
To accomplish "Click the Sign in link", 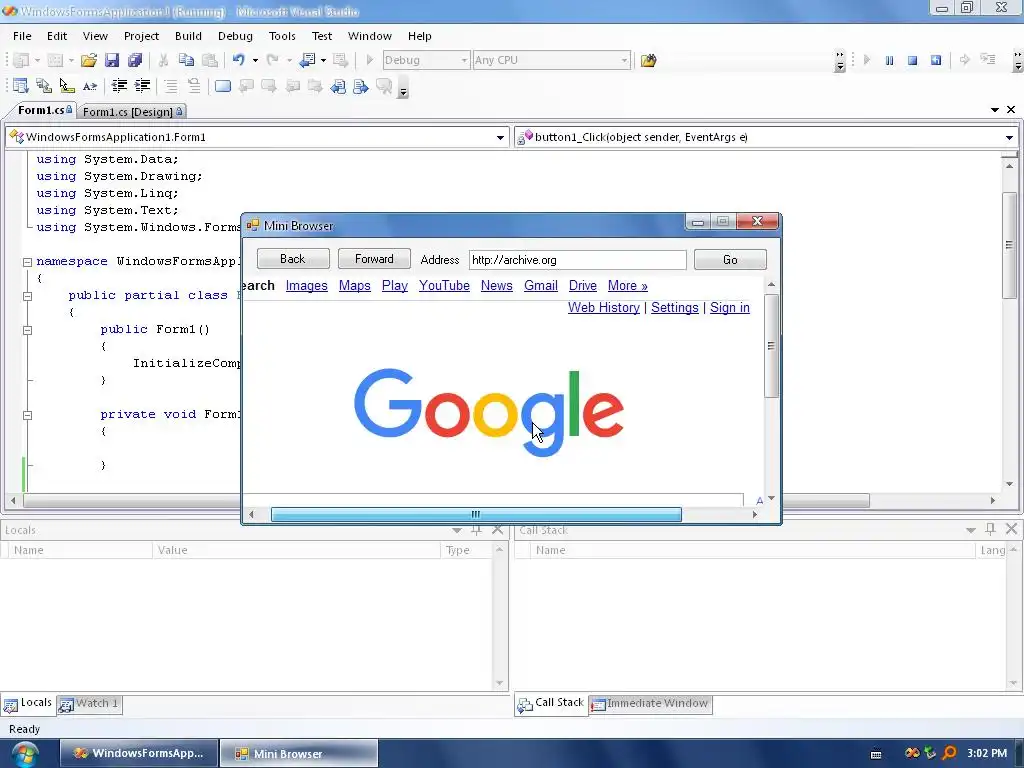I will pyautogui.click(x=729, y=308).
